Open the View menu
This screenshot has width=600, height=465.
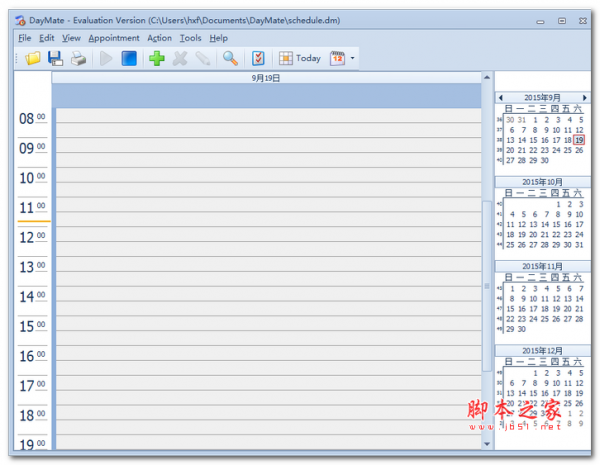click(x=72, y=38)
